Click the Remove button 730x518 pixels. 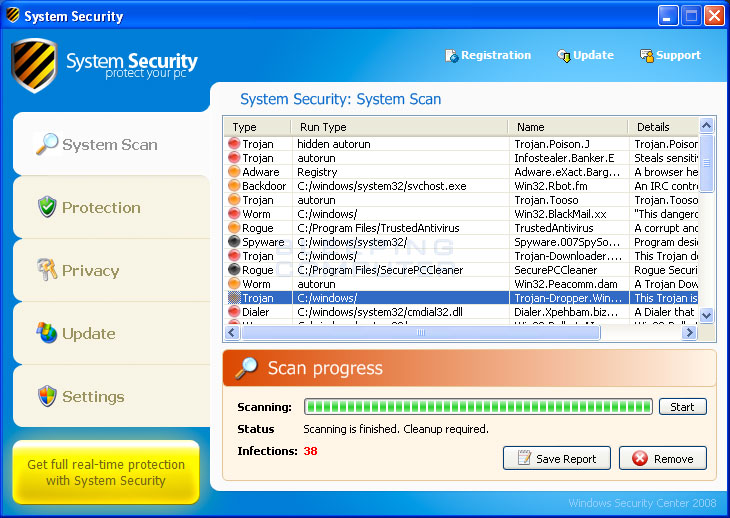(663, 458)
